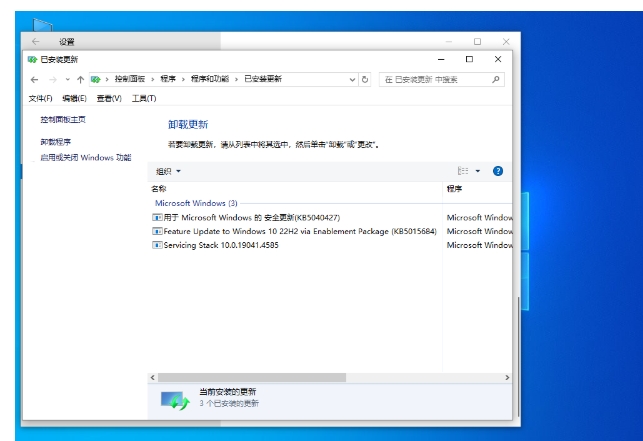The width and height of the screenshot is (643, 441).
Task: Go to 控制面板主页 link
Action: 63,119
